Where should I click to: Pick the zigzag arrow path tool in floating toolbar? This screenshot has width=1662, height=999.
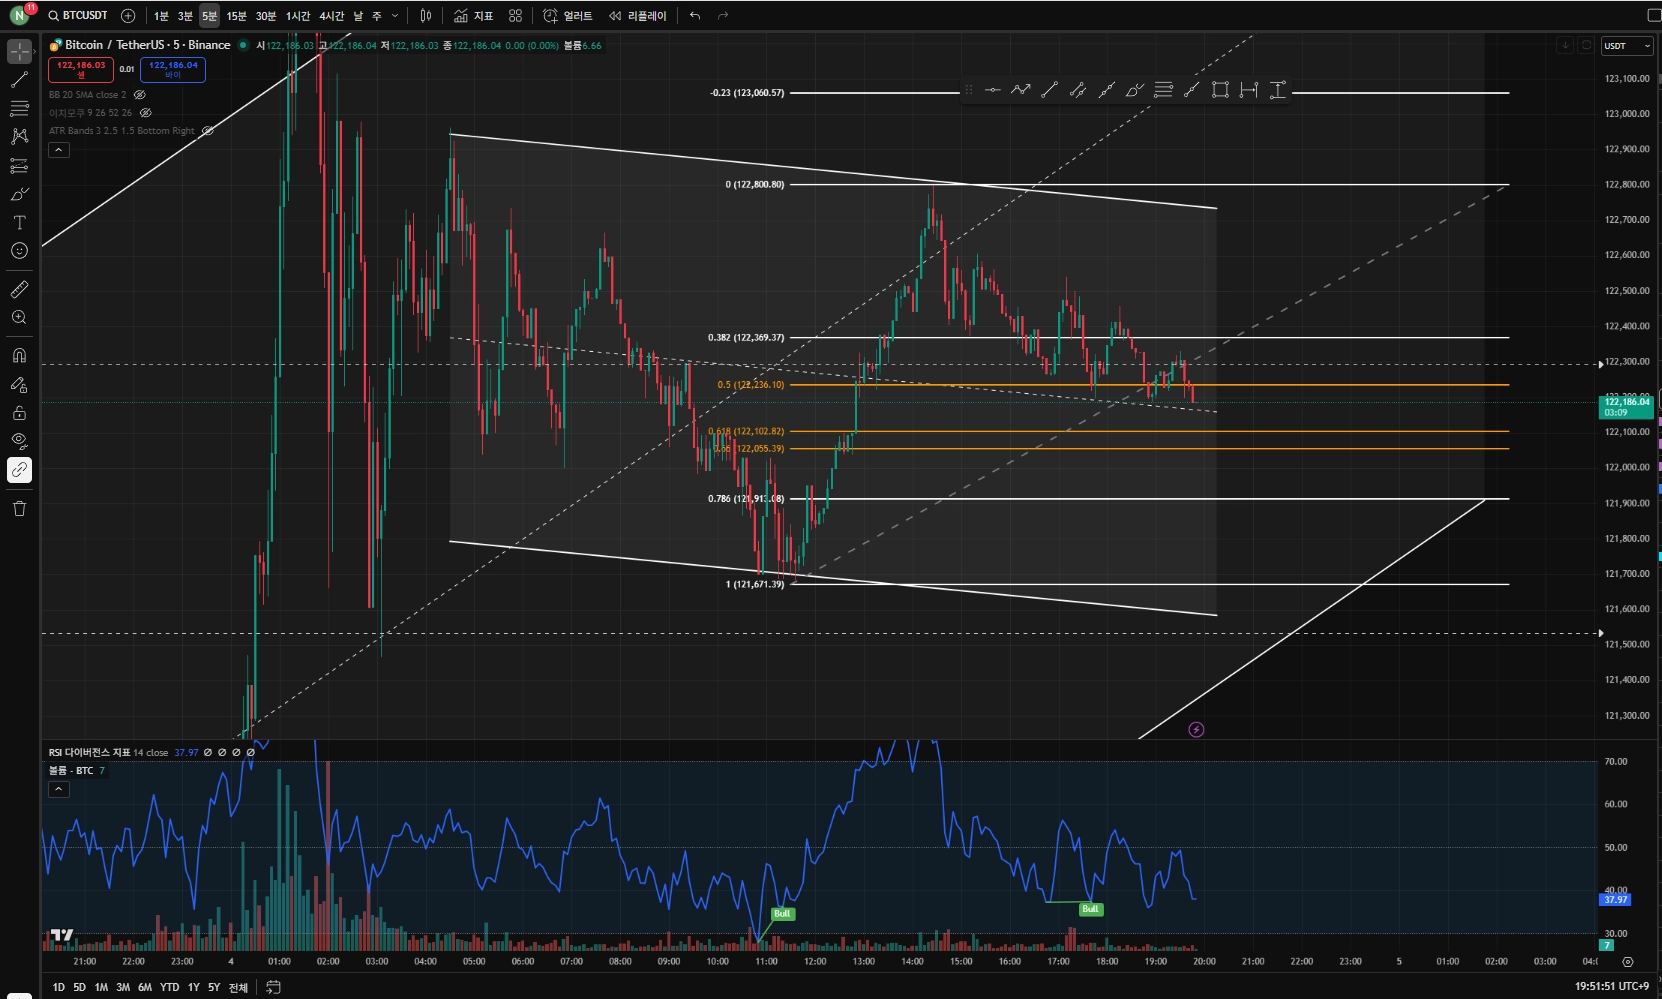tap(1020, 90)
